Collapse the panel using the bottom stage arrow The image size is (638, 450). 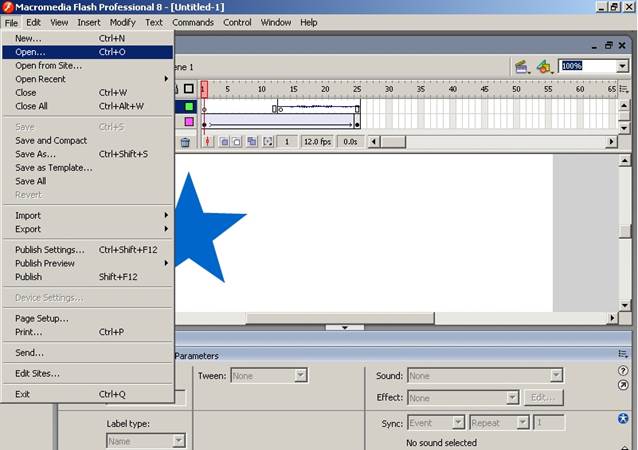coord(345,327)
